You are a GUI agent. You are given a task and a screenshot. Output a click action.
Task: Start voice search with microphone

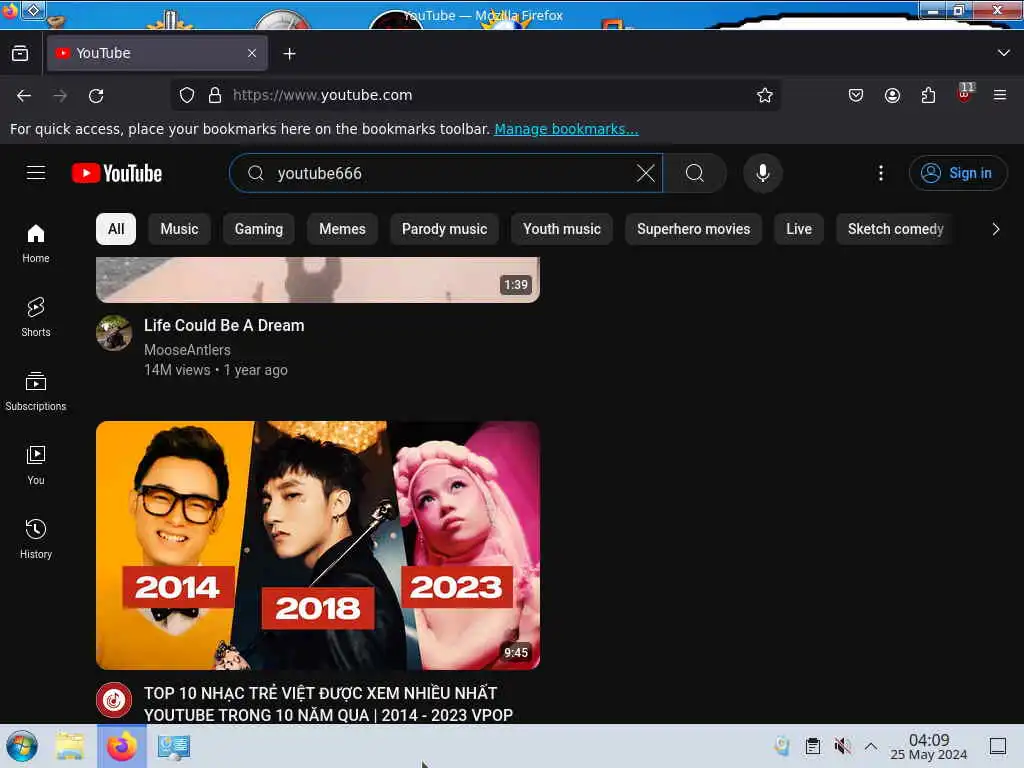point(762,173)
